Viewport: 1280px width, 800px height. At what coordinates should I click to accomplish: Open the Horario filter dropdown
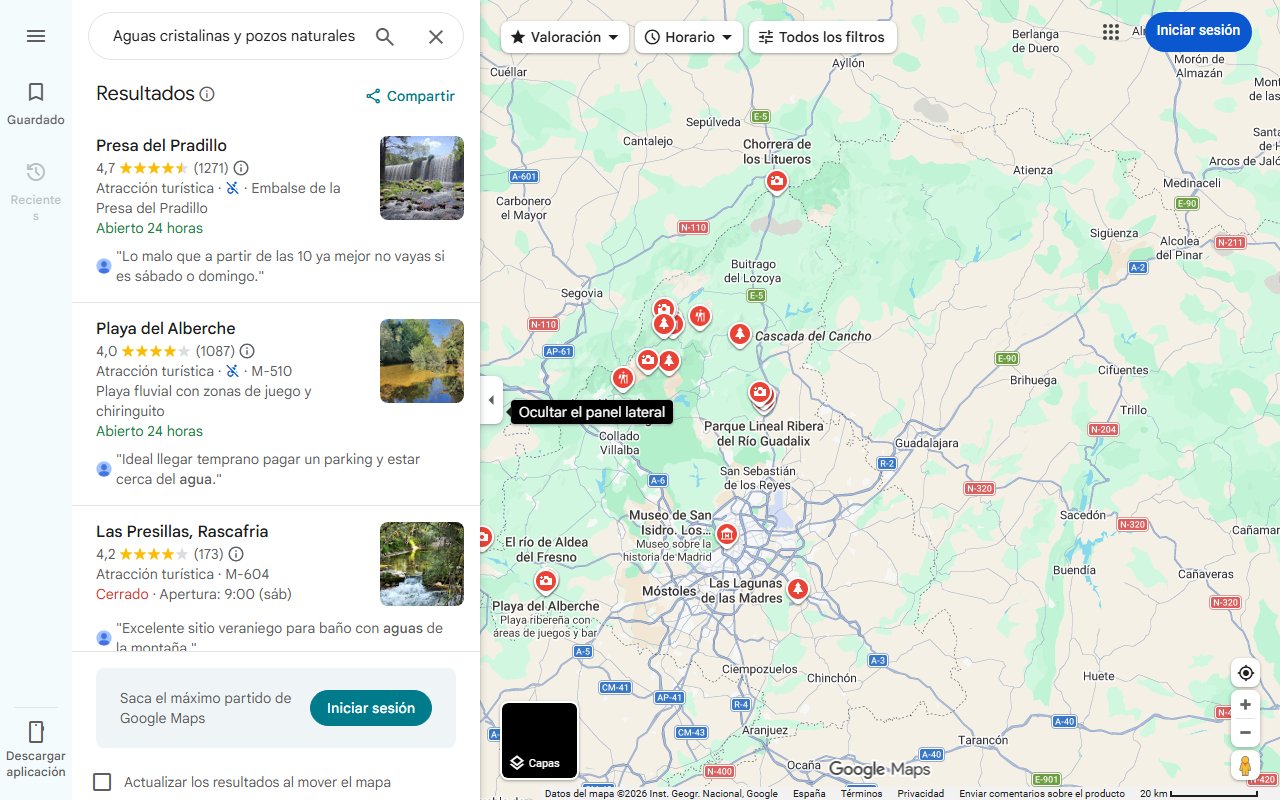(689, 36)
